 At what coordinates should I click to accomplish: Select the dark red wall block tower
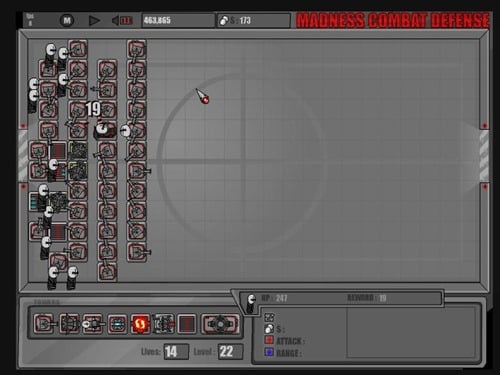186,324
